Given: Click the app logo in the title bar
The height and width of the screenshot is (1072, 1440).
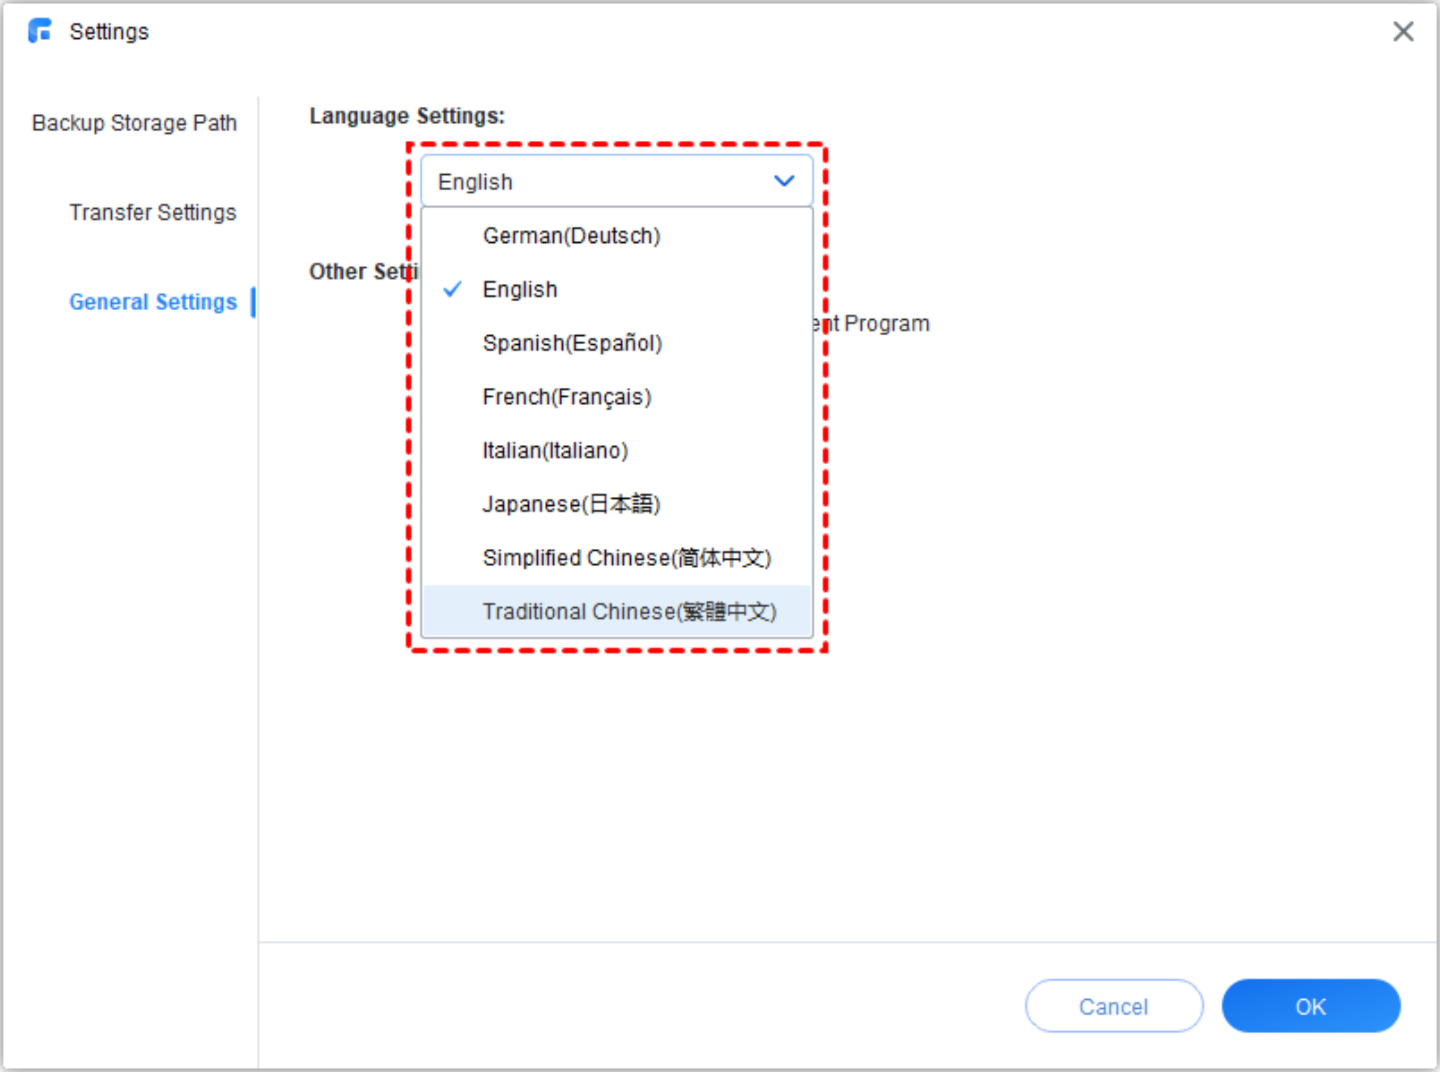Looking at the screenshot, I should click(x=40, y=31).
